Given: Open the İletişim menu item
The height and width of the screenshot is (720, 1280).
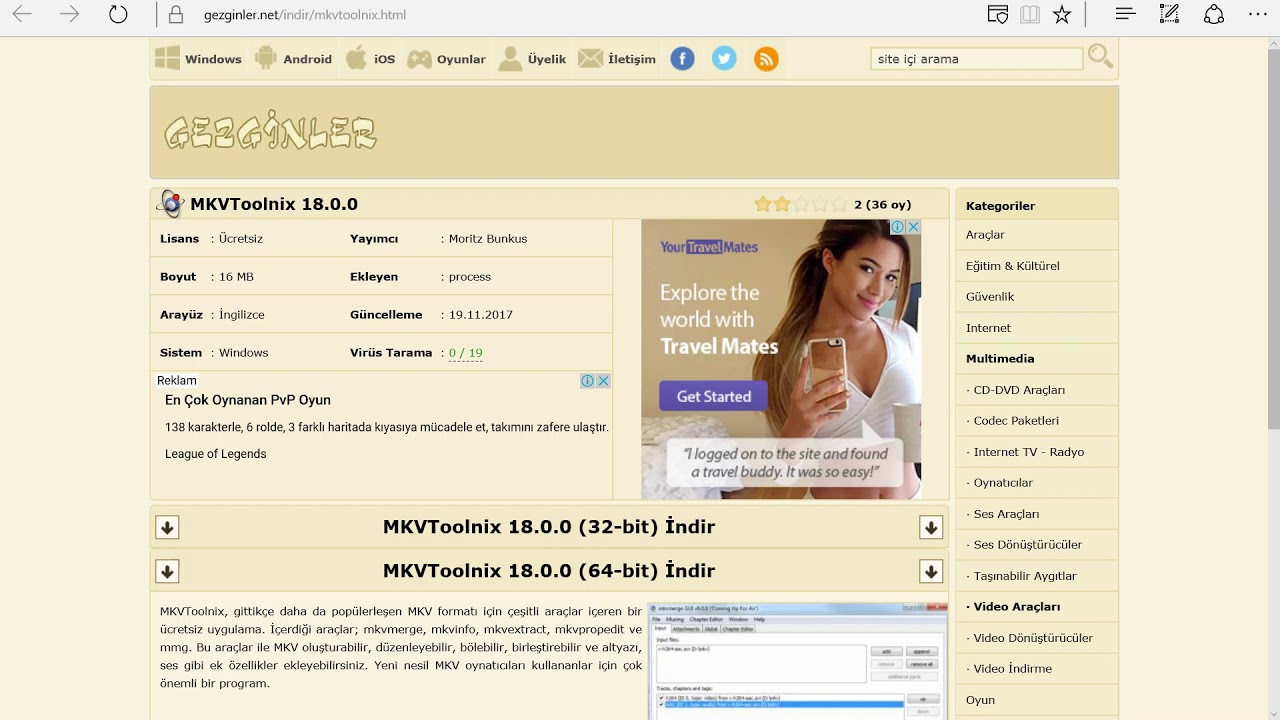Looking at the screenshot, I should [x=617, y=59].
